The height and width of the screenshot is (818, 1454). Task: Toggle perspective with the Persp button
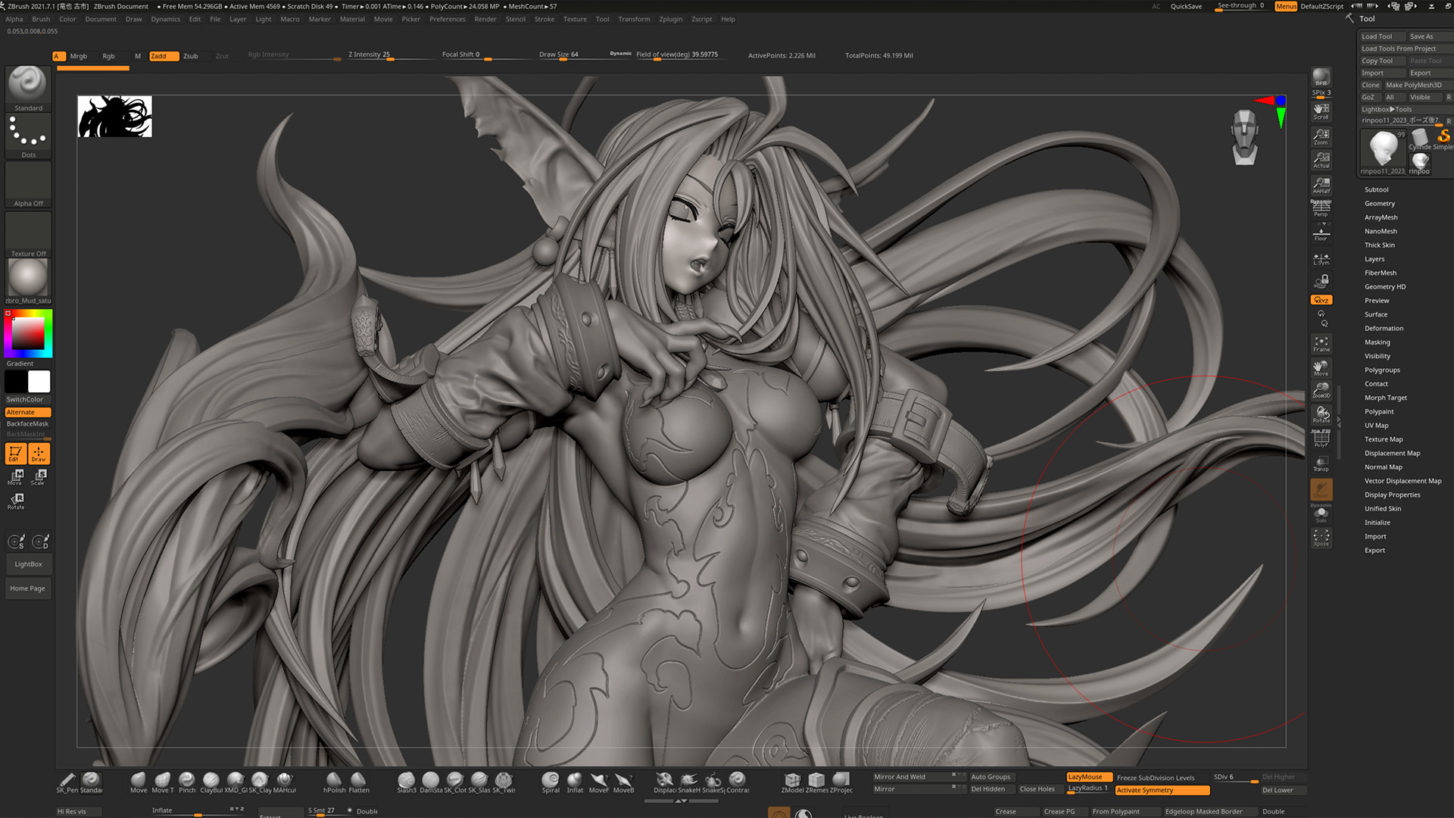point(1321,208)
